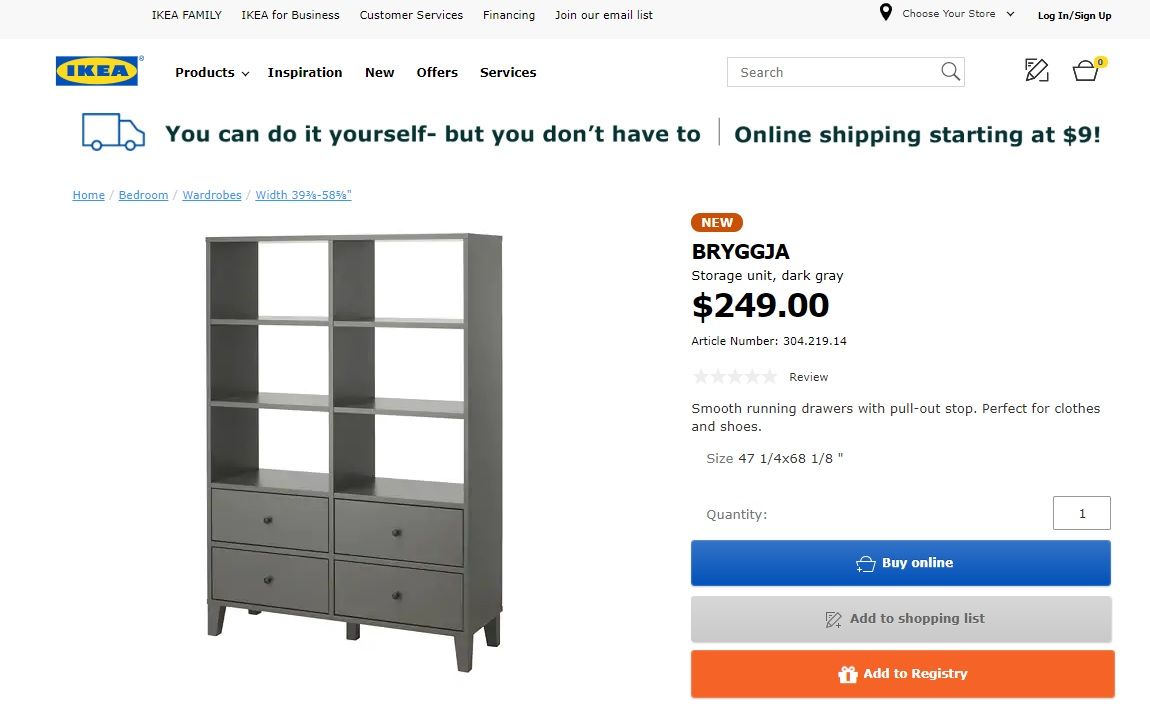Click the IKEA logo

99,71
